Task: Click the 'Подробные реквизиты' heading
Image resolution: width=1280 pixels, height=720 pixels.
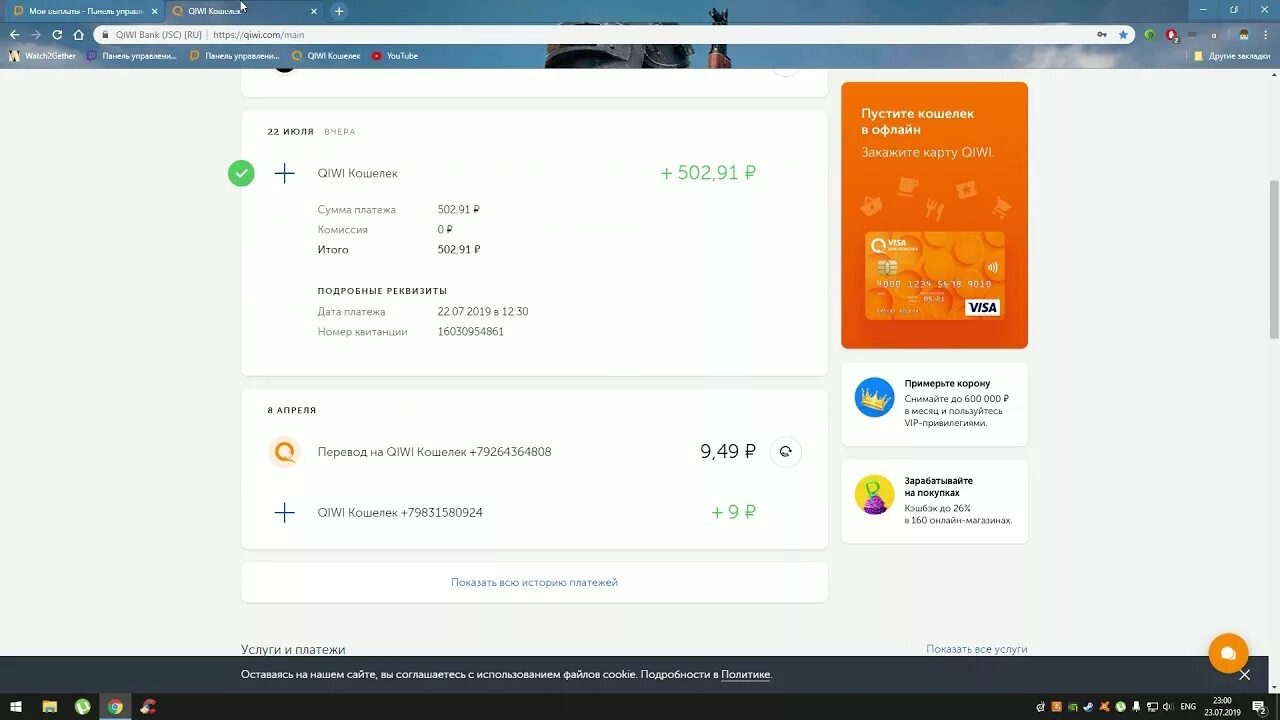Action: 382,291
